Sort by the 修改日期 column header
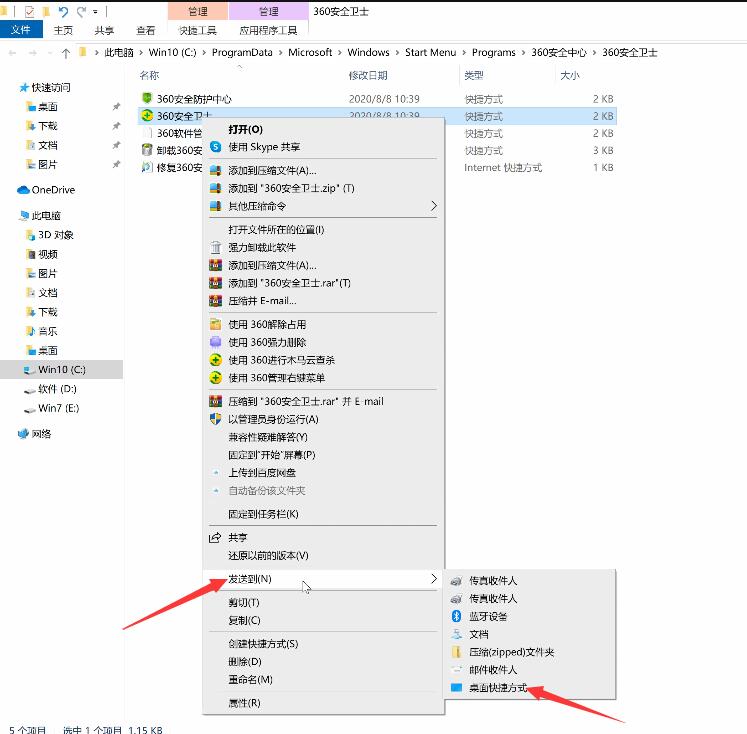747x734 pixels. coord(368,75)
